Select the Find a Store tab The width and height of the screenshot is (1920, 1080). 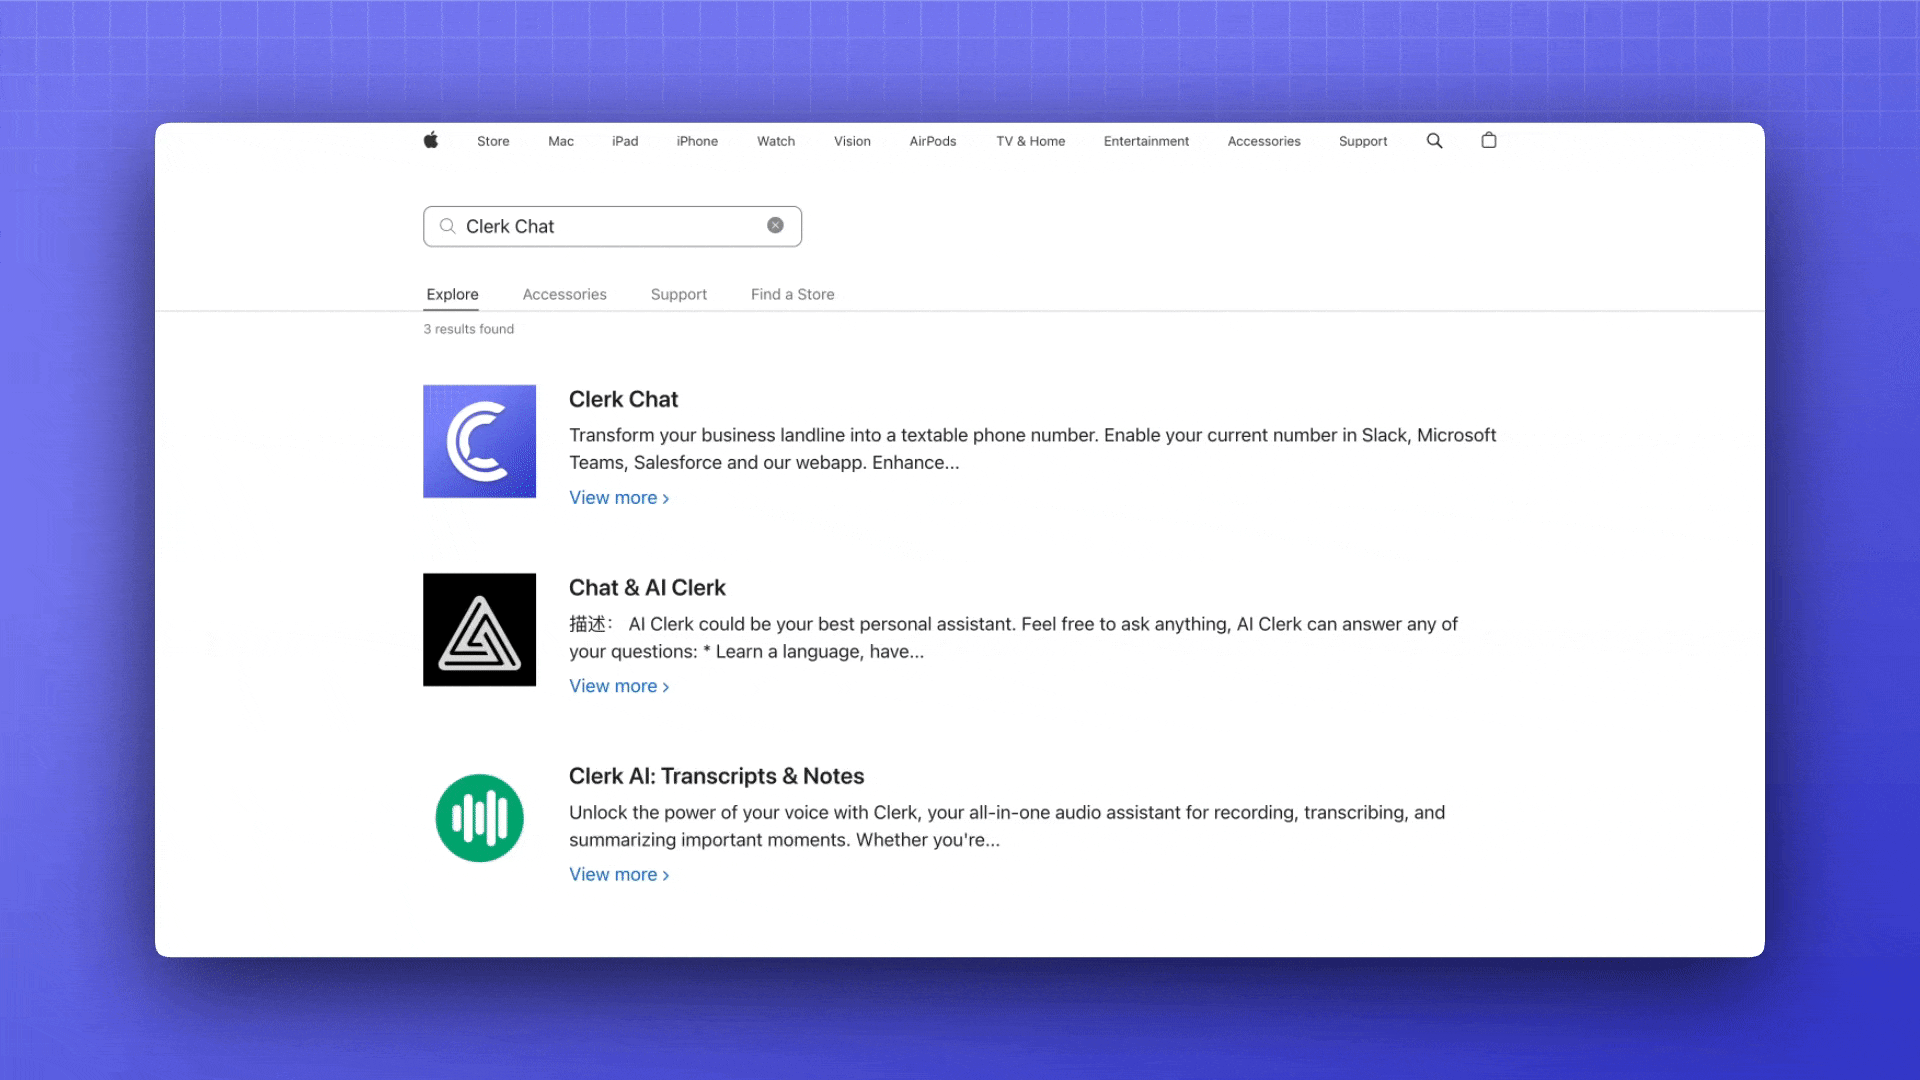click(x=792, y=294)
